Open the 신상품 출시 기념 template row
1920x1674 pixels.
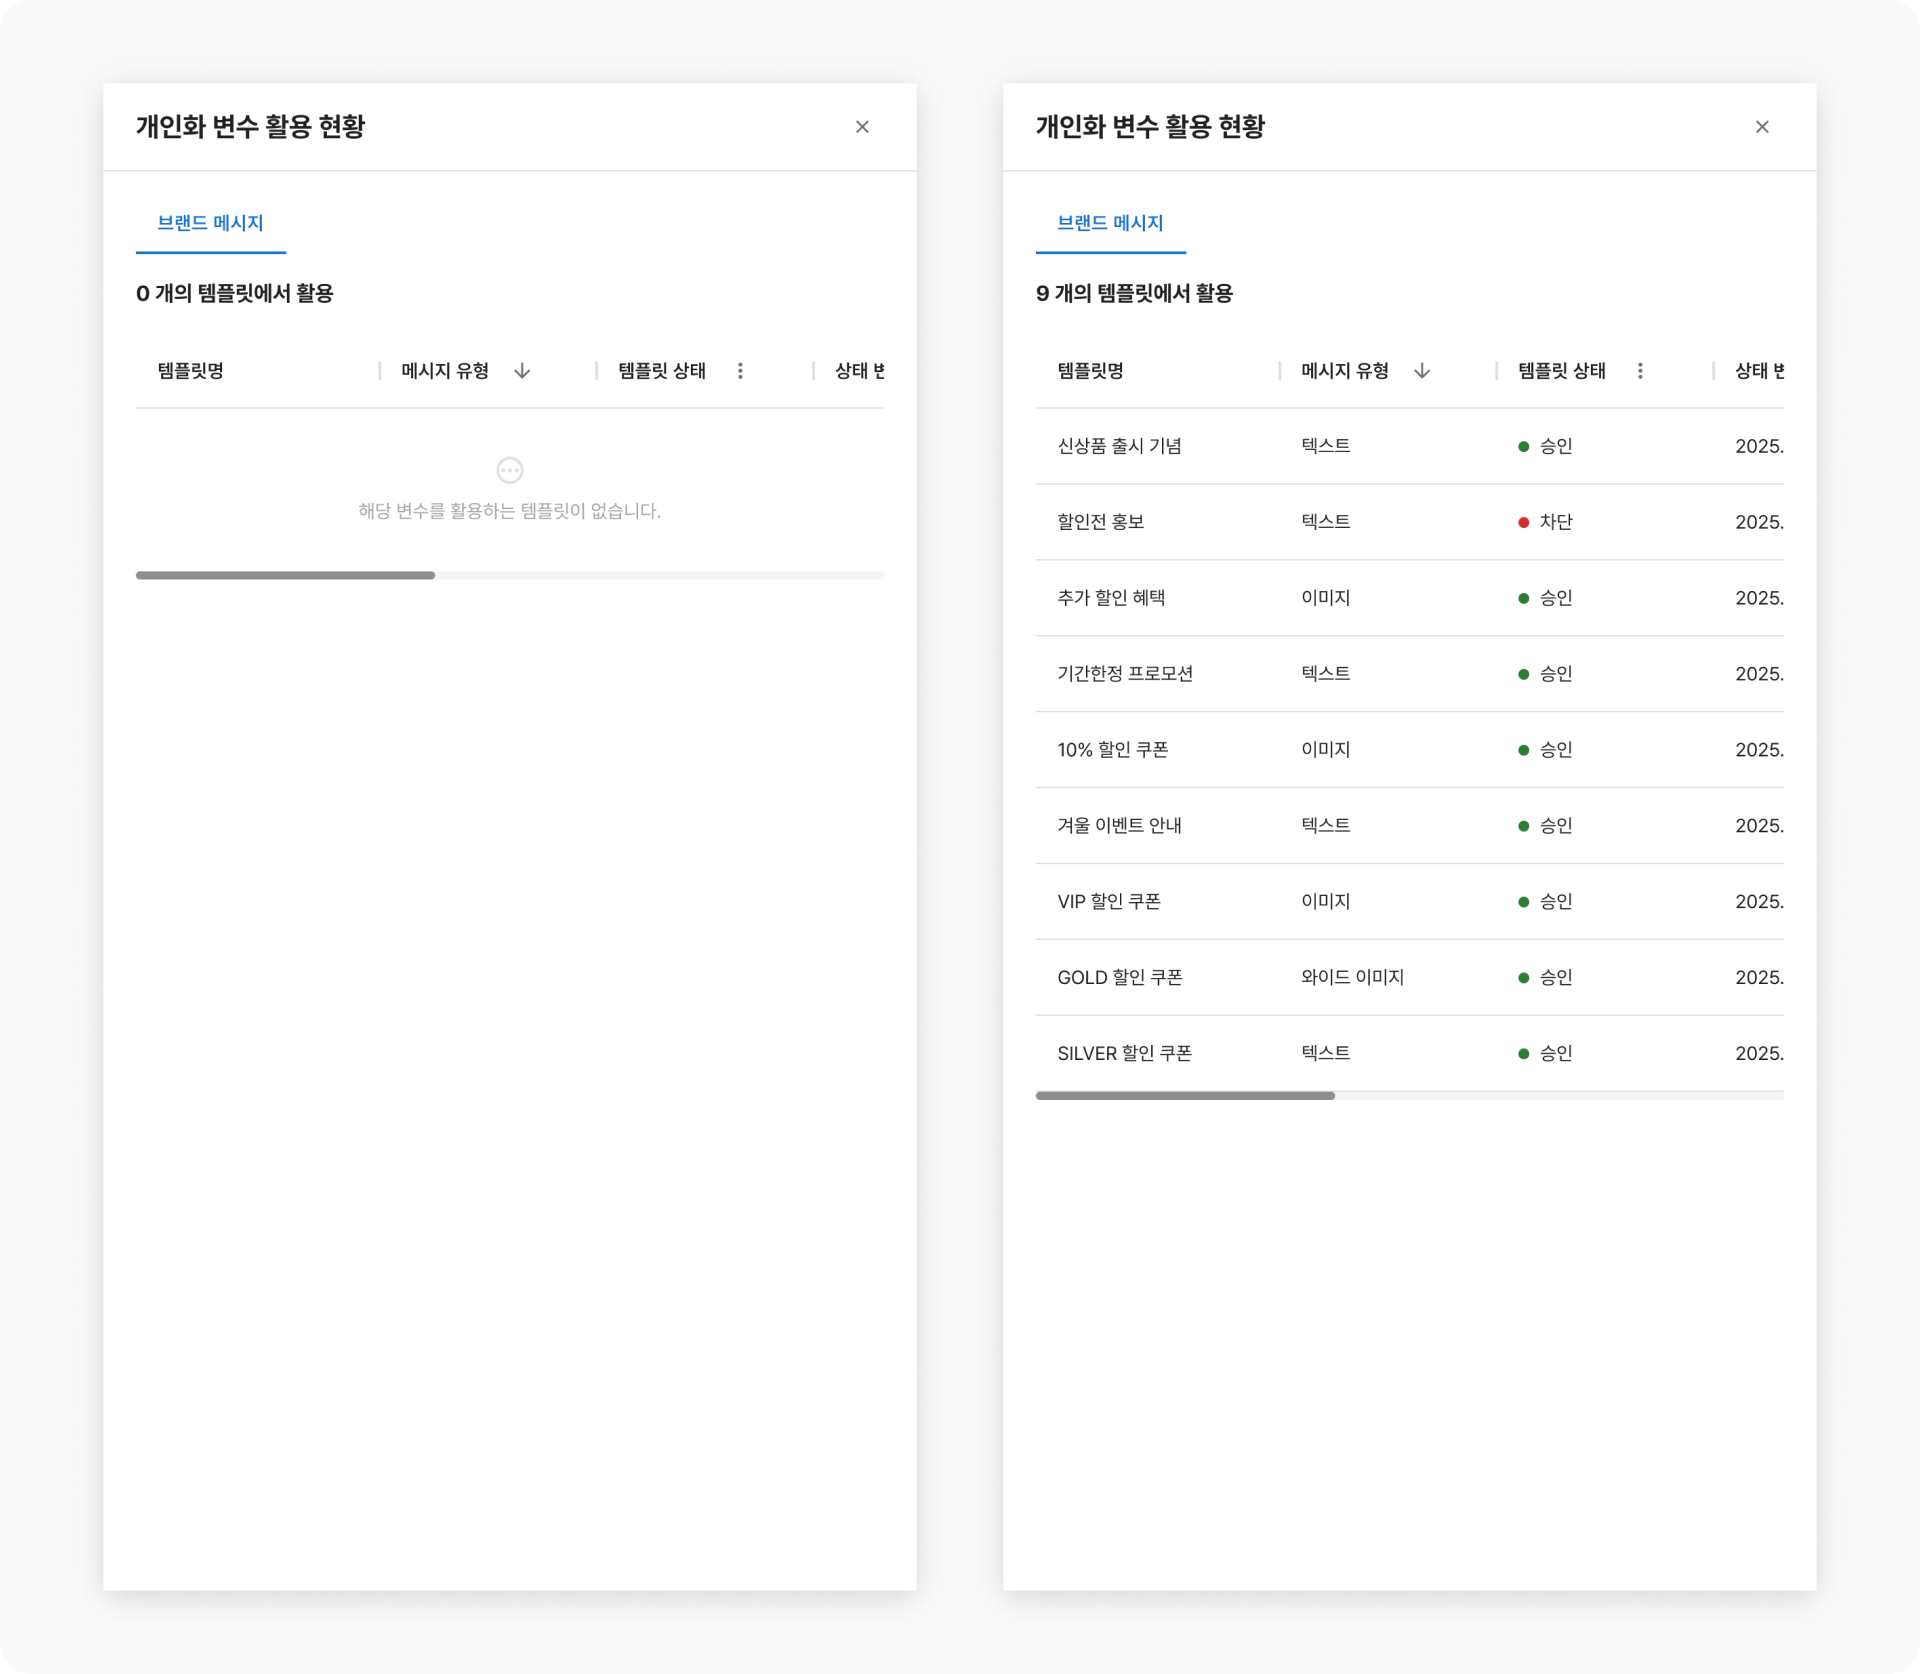[1119, 446]
